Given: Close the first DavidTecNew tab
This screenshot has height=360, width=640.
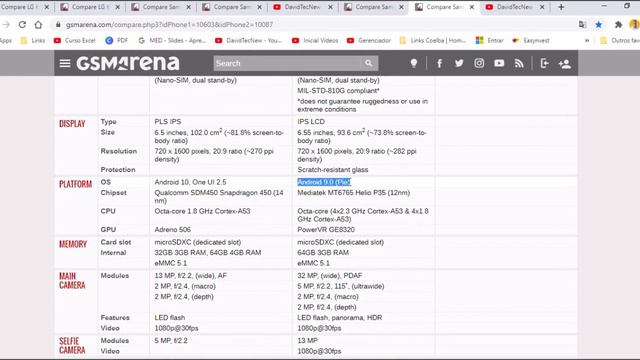Looking at the screenshot, I should pos(330,7).
